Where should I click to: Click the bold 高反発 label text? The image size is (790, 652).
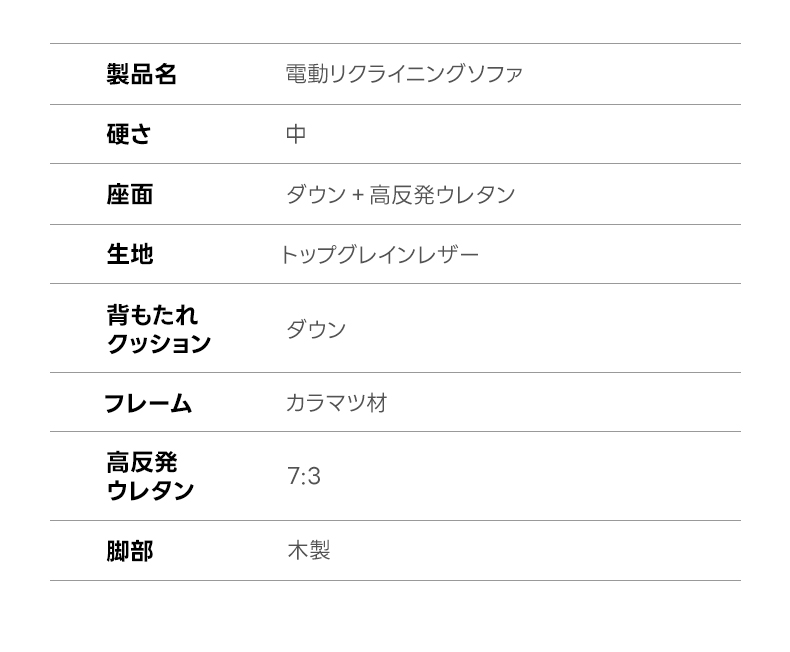(x=141, y=462)
